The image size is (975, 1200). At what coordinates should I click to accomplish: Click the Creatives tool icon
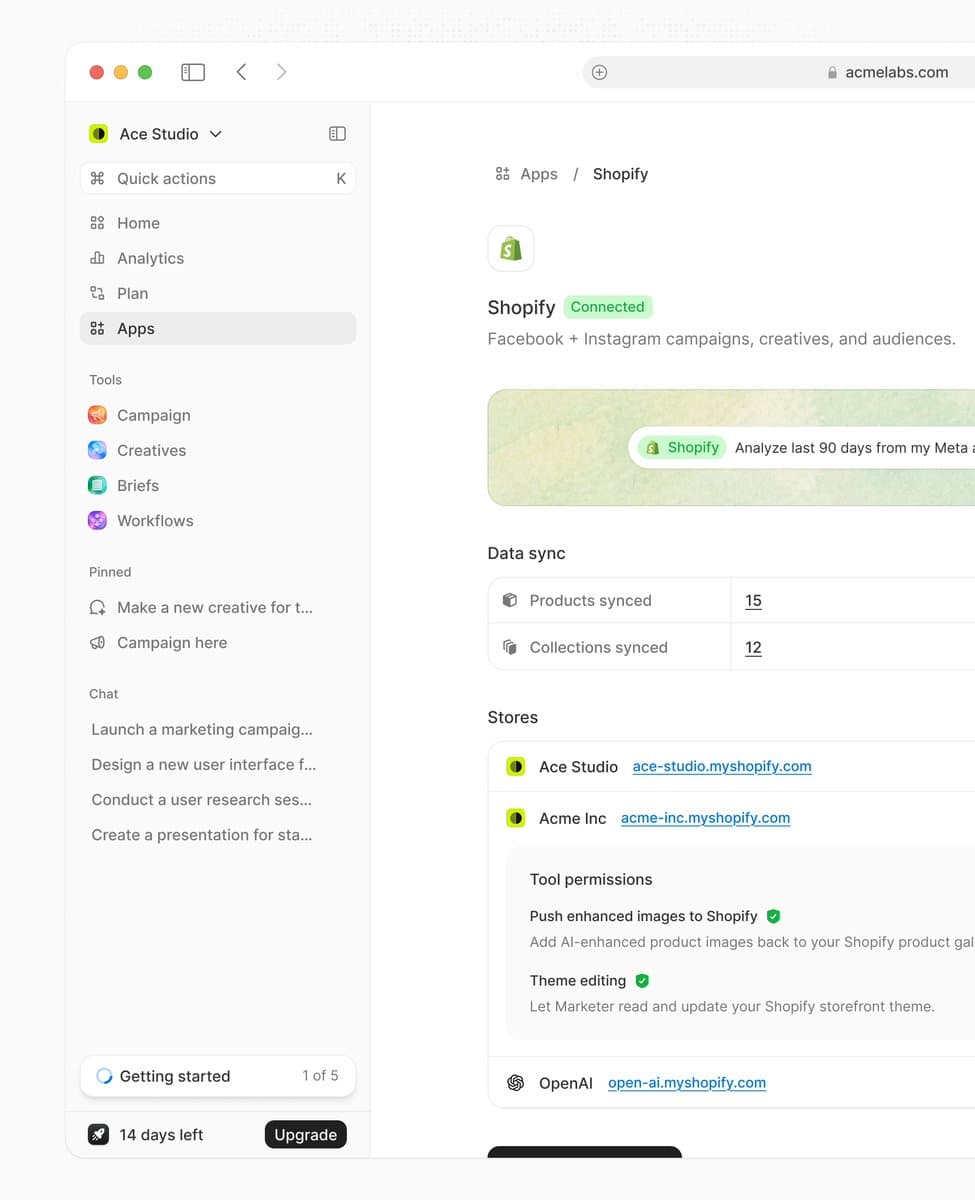coord(97,450)
